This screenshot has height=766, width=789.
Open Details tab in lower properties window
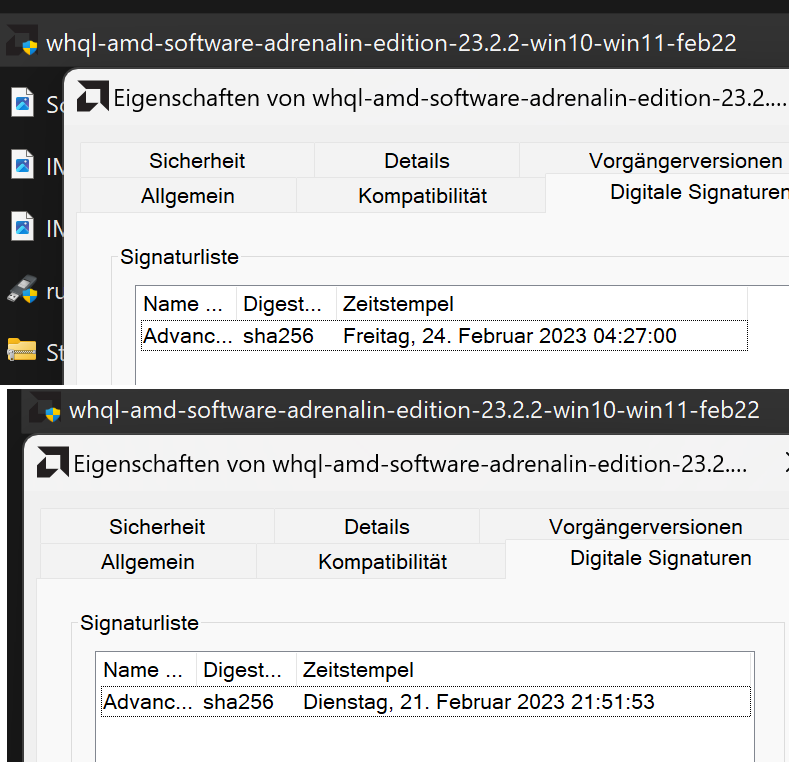coord(376,526)
